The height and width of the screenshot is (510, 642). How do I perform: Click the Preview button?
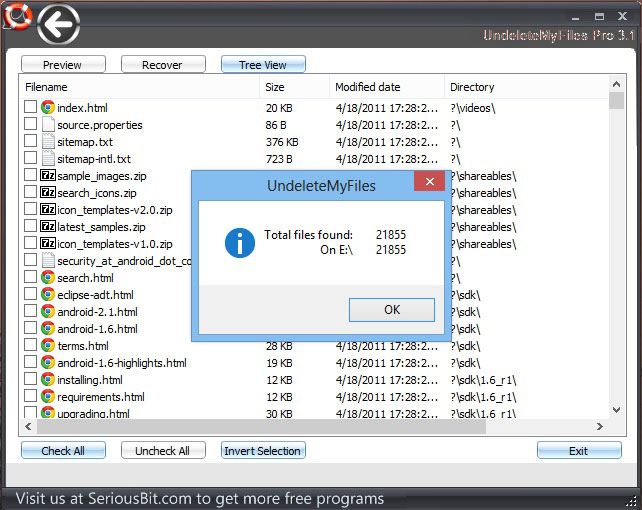click(63, 65)
